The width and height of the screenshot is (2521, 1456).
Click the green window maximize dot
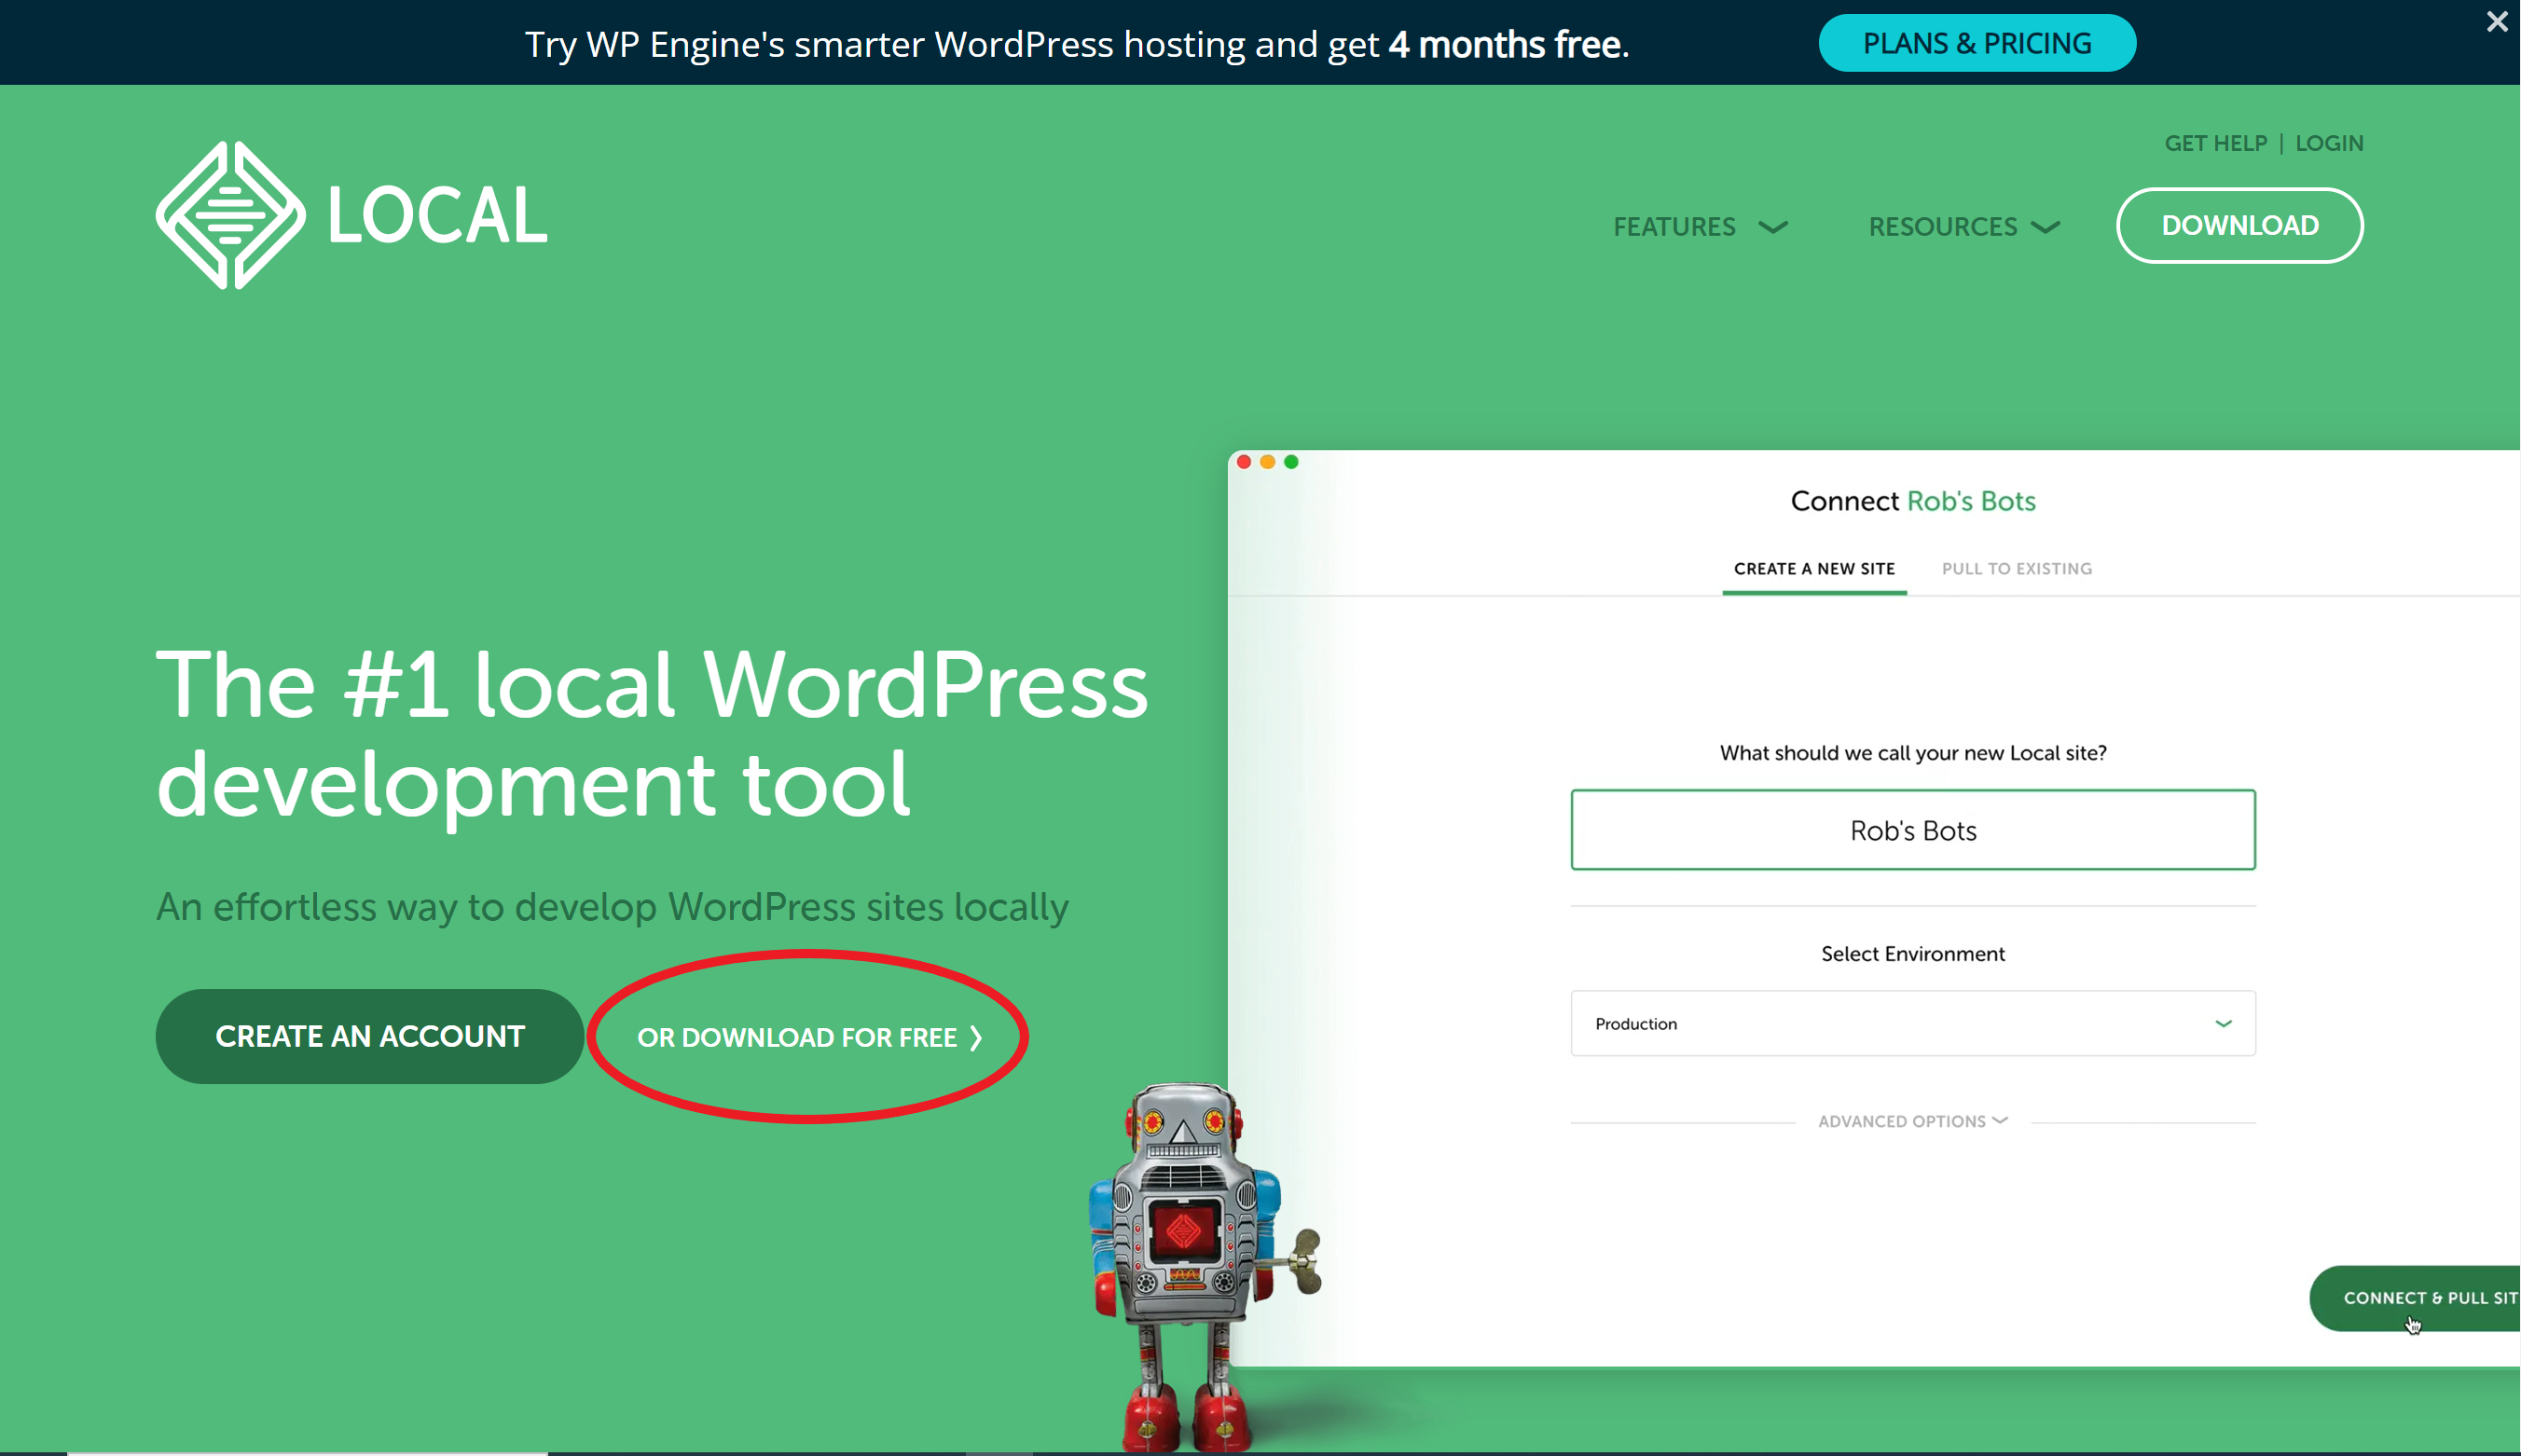1291,461
